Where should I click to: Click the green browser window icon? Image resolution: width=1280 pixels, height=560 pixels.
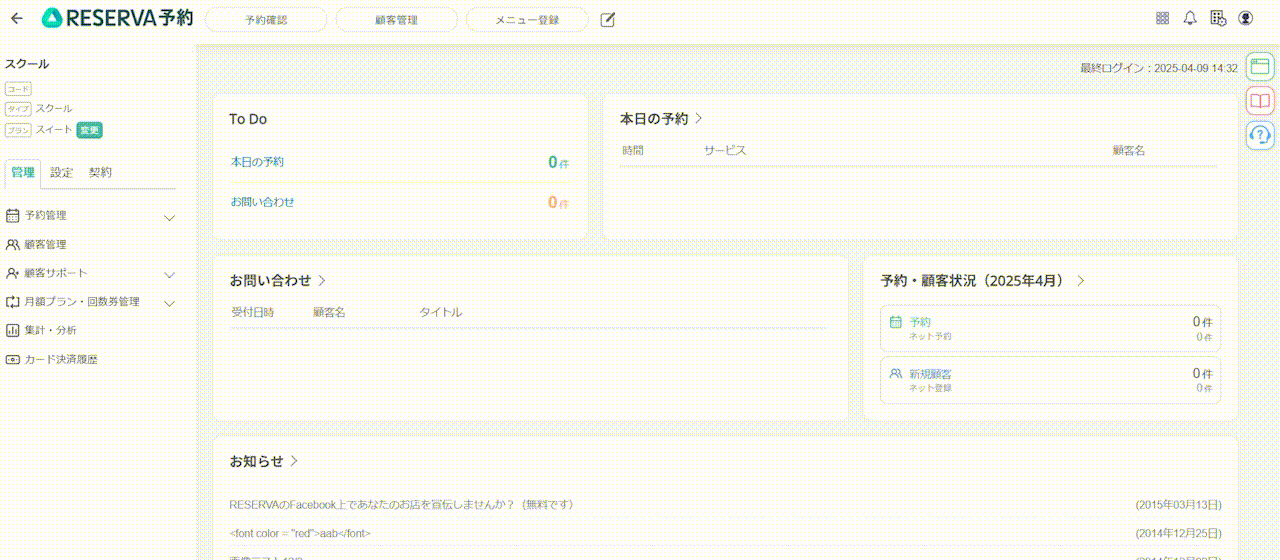pyautogui.click(x=1260, y=66)
